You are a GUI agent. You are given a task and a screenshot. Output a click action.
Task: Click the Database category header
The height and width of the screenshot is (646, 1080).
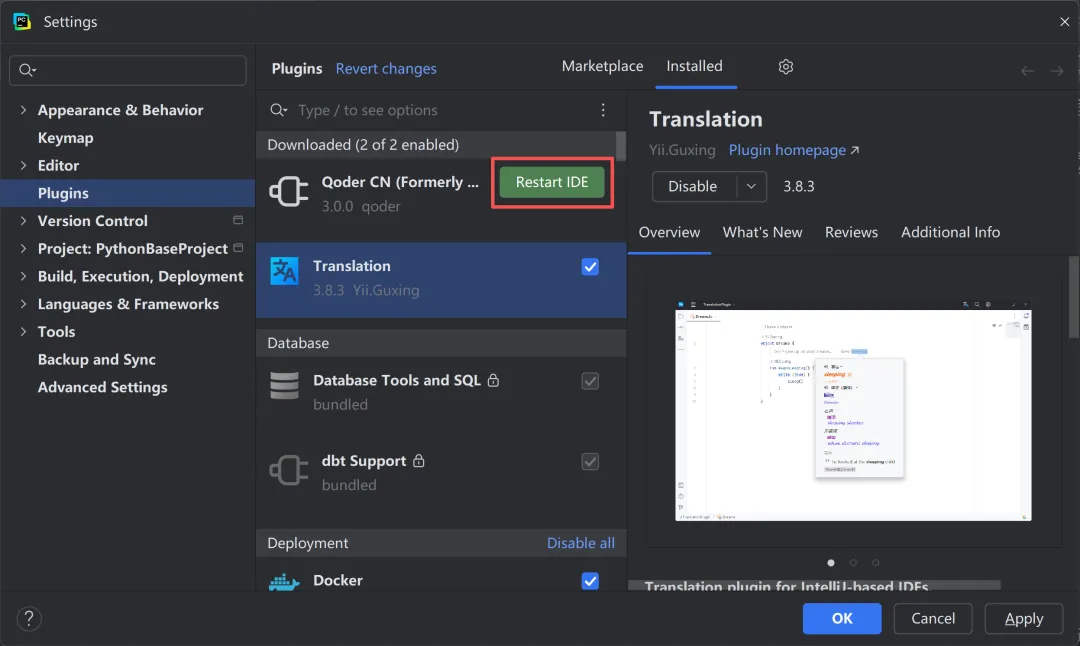point(441,343)
